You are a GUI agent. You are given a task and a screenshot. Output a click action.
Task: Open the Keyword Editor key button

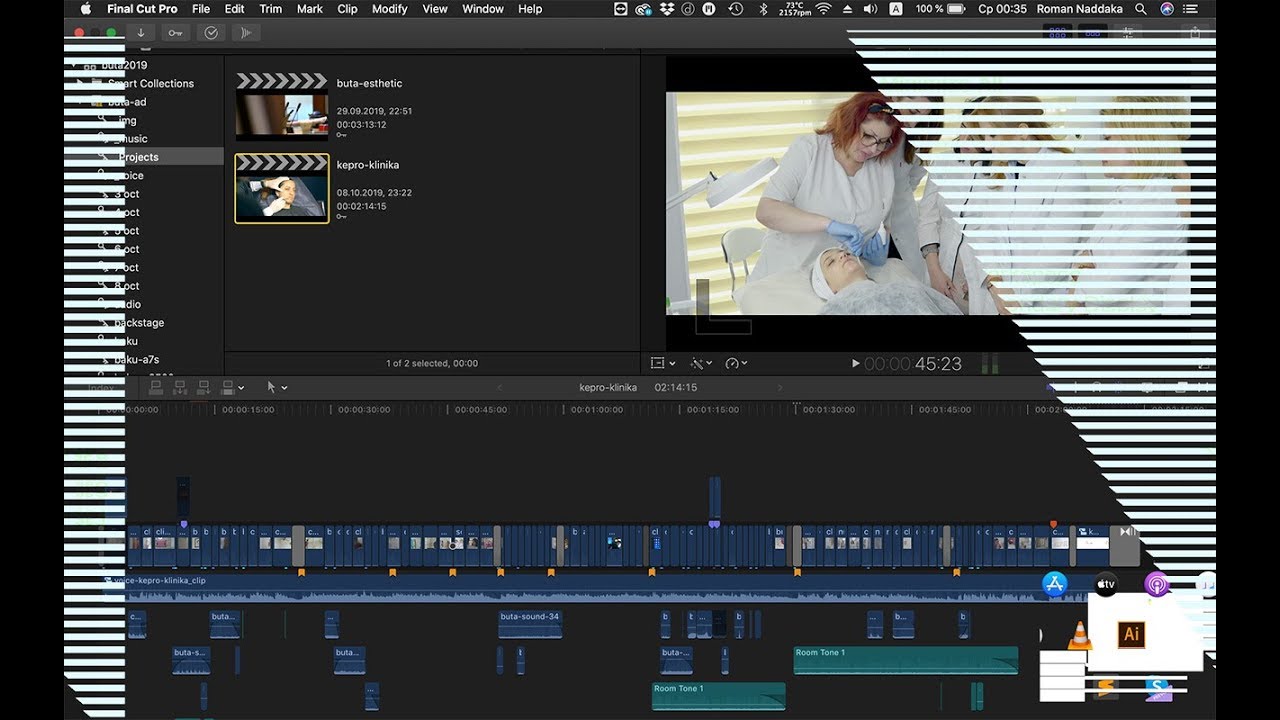[x=175, y=33]
